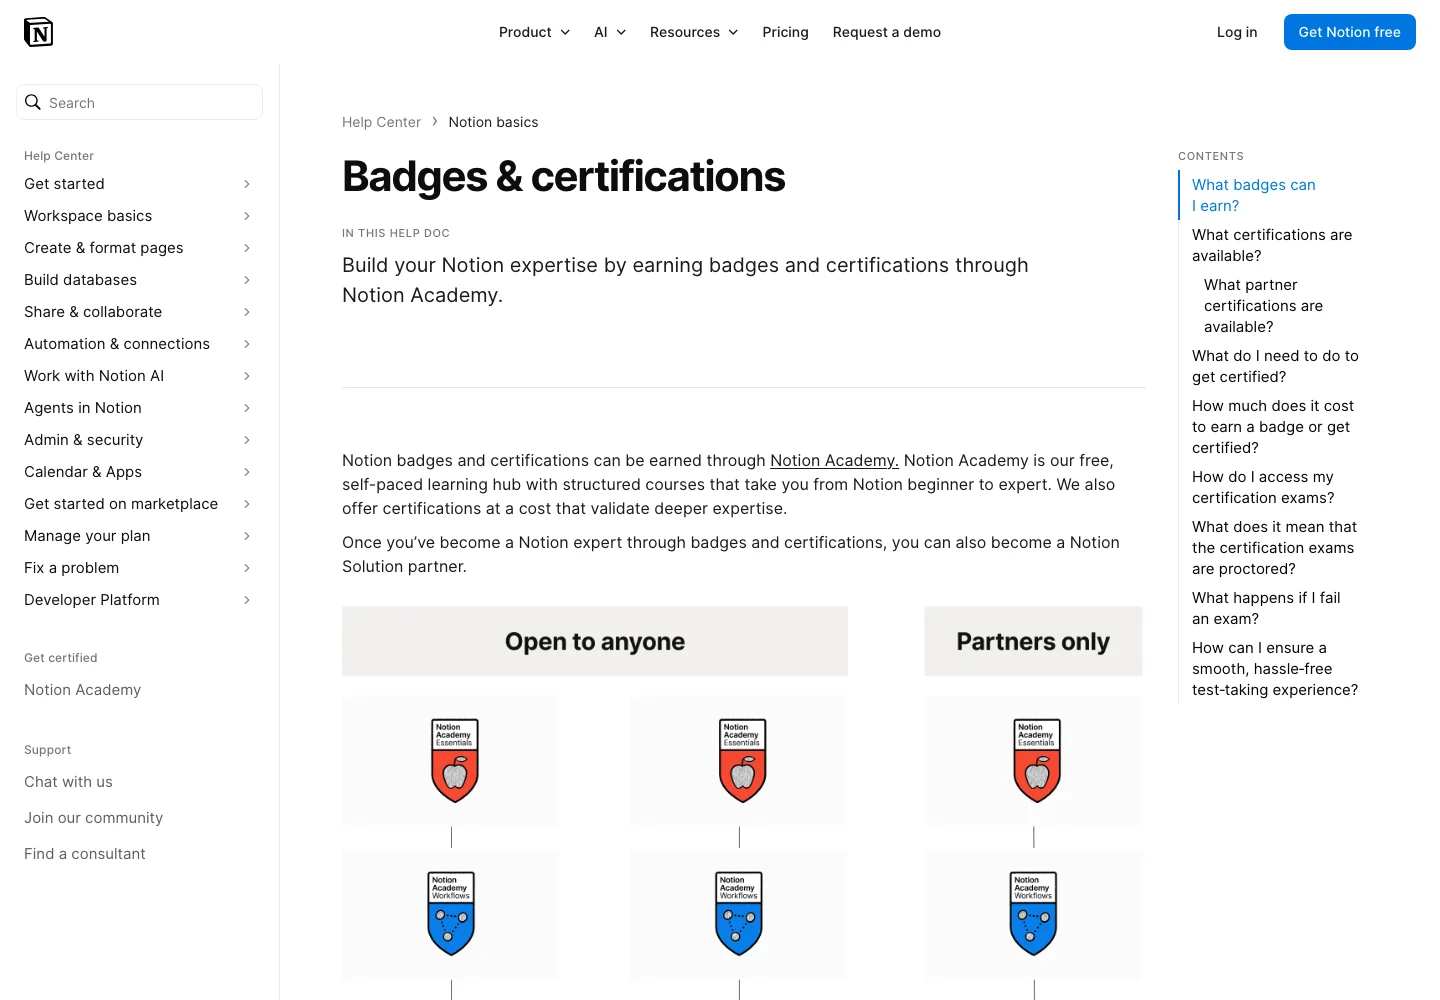This screenshot has width=1440, height=1000.
Task: Expand the Get started chevron
Action: 247,184
